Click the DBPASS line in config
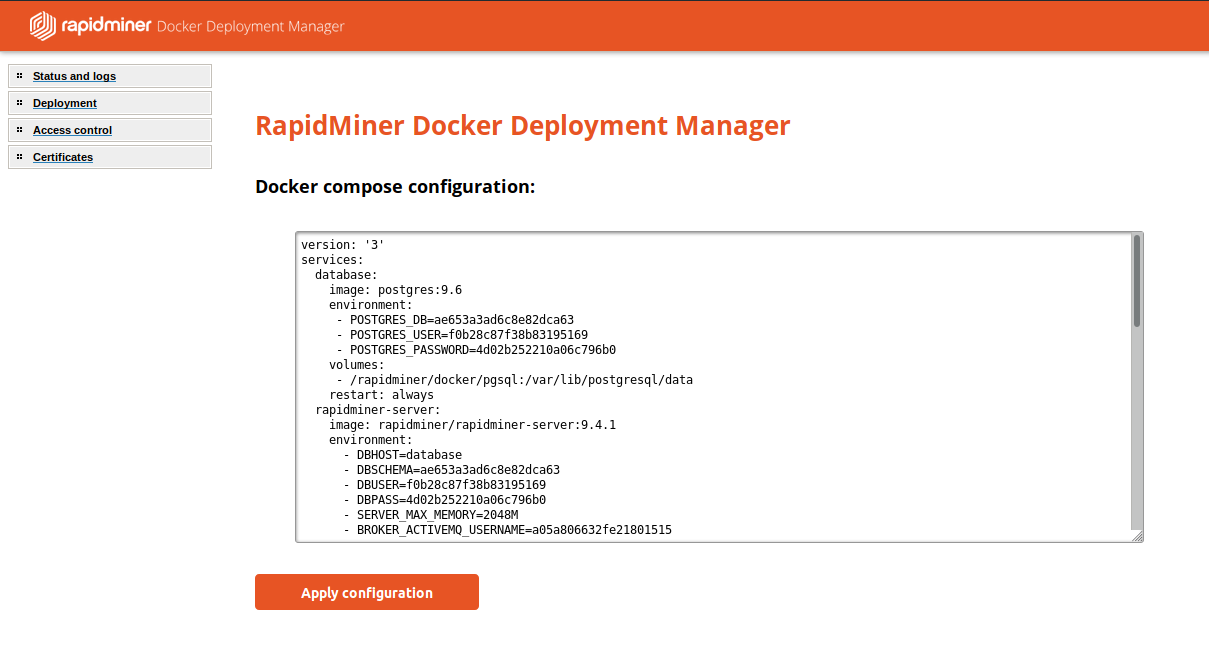This screenshot has height=668, width=1209. [444, 500]
